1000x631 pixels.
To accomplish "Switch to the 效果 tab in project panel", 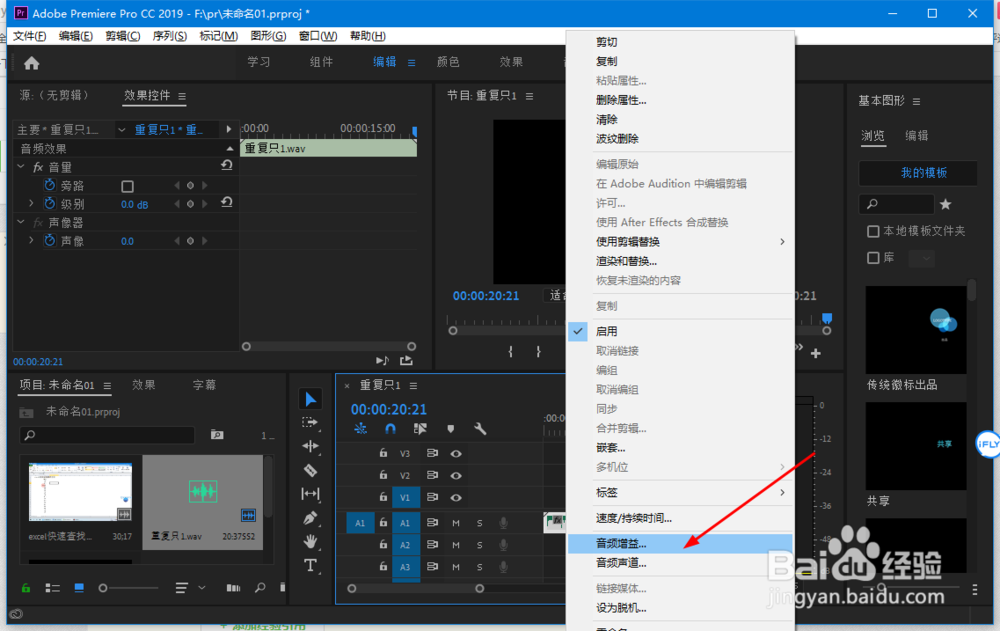I will coord(143,385).
